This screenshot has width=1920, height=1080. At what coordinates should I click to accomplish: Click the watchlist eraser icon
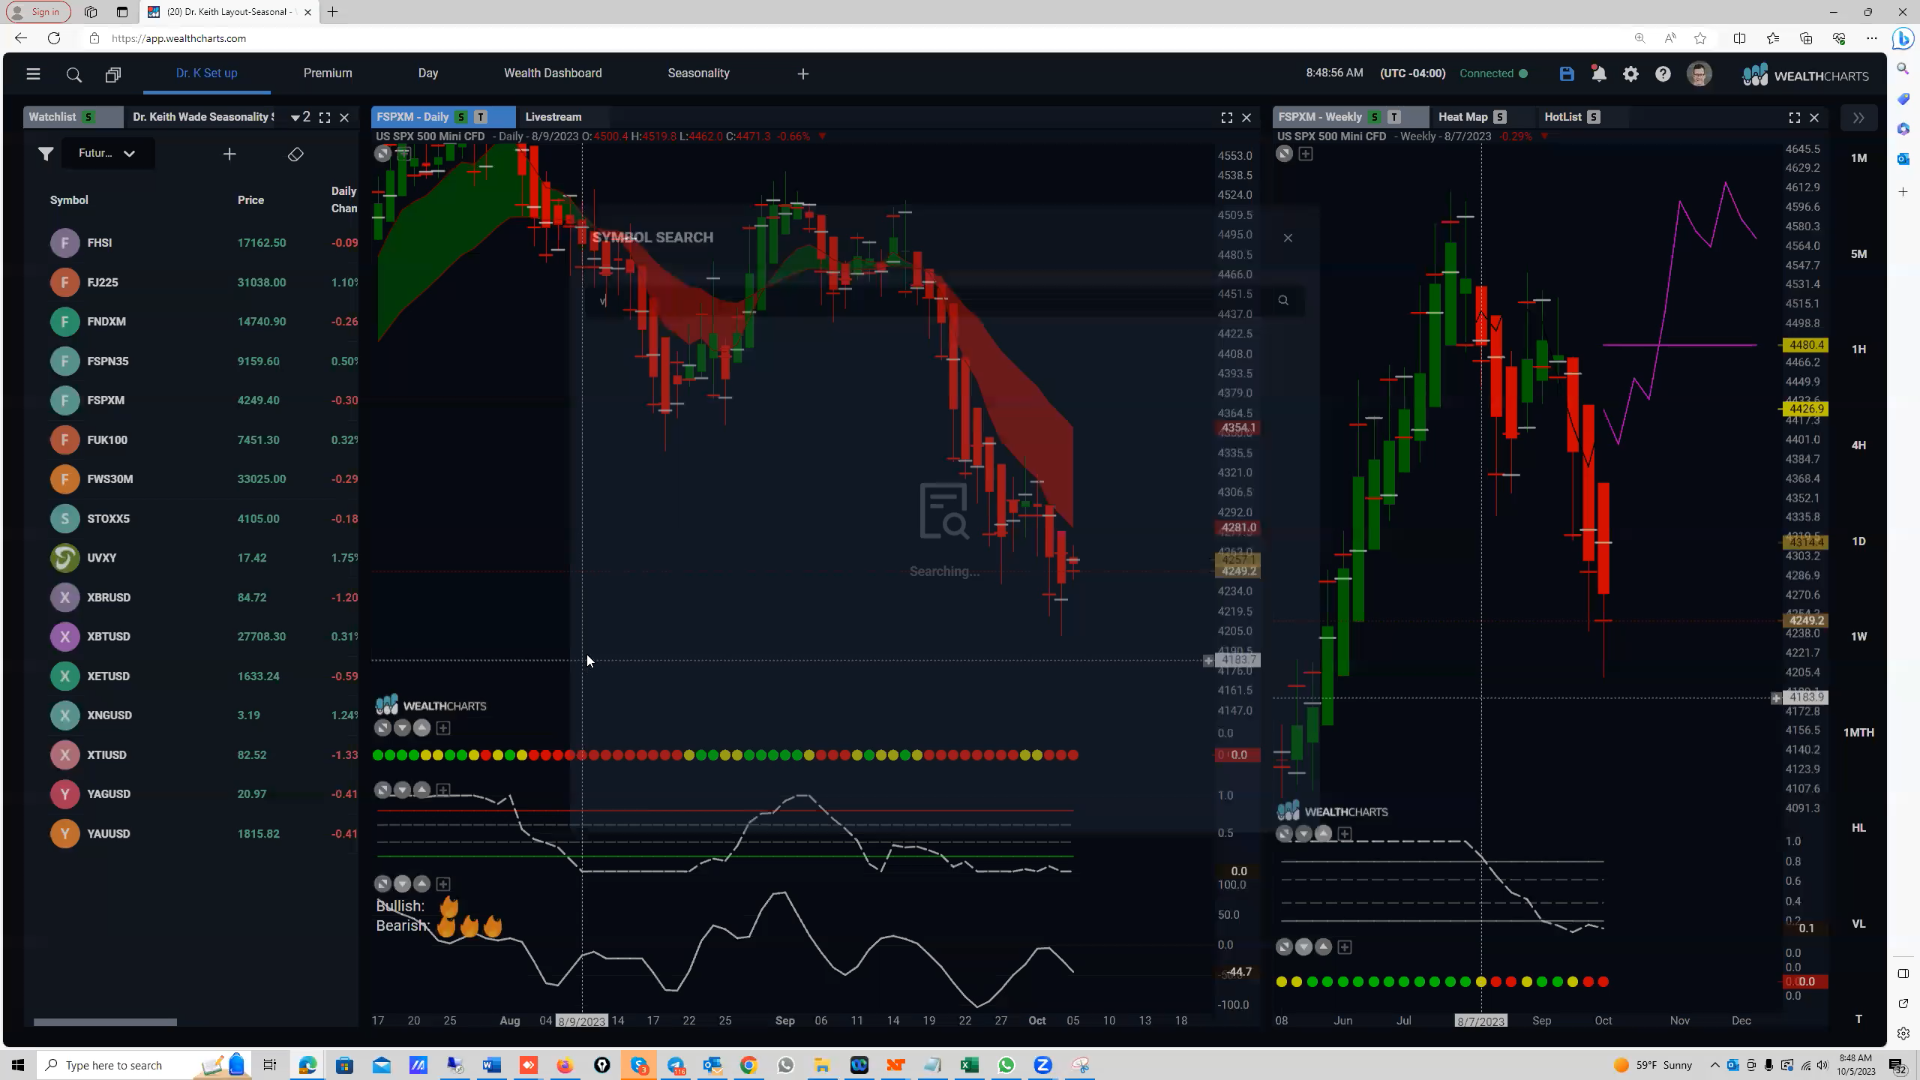295,154
